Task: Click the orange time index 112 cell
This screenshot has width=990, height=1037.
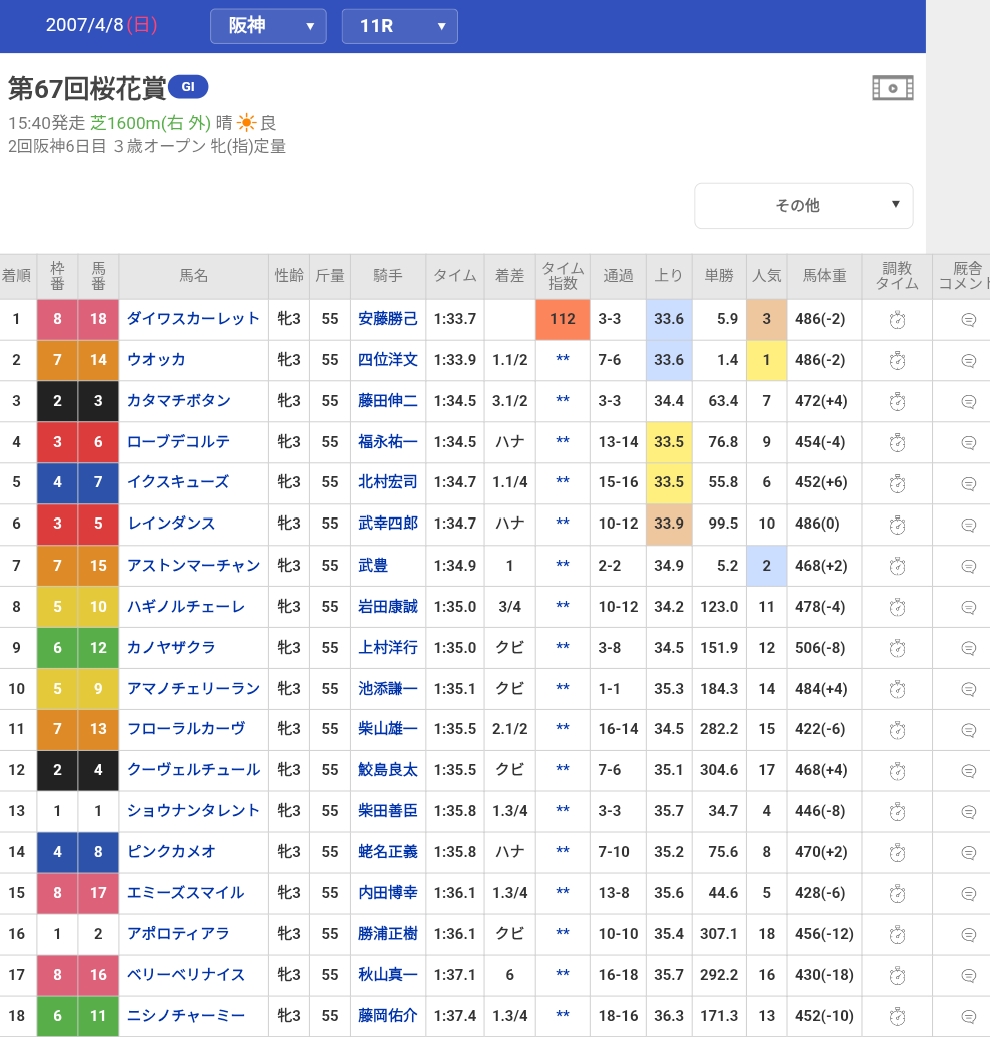Action: tap(563, 320)
